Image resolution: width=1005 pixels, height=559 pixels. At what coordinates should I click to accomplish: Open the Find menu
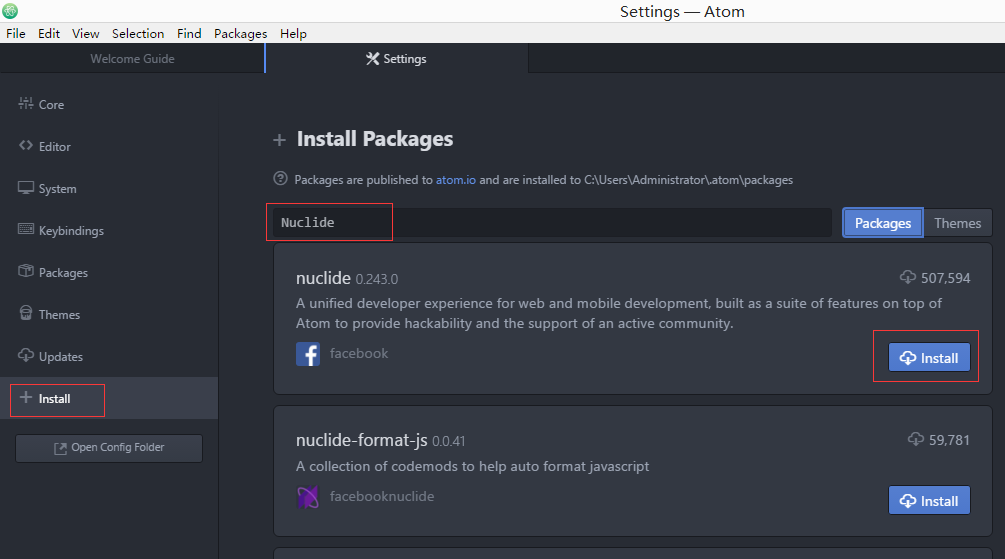[189, 33]
